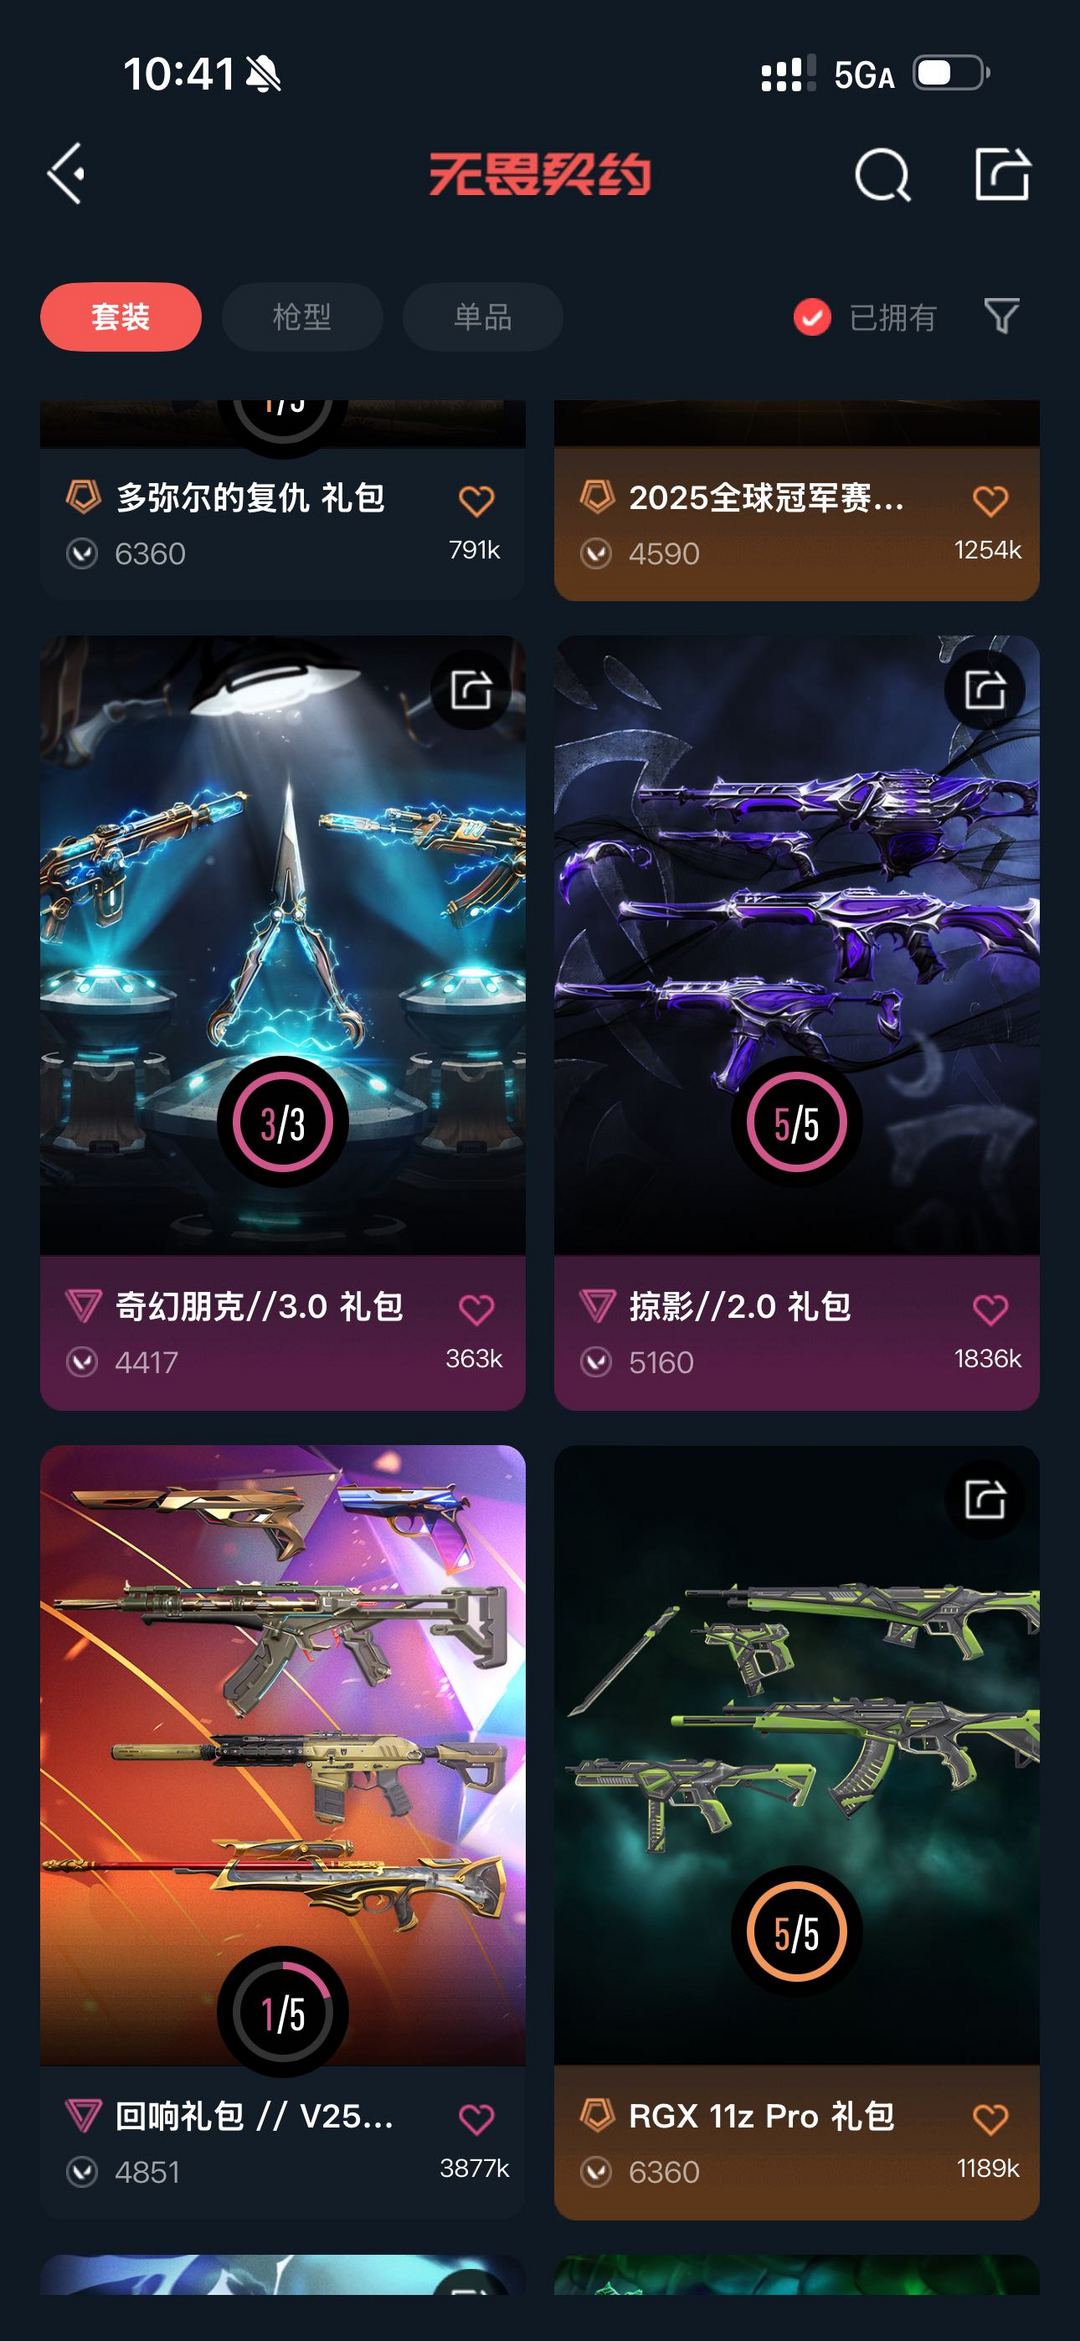
Task: Switch to the 单品 tab
Action: pos(483,317)
